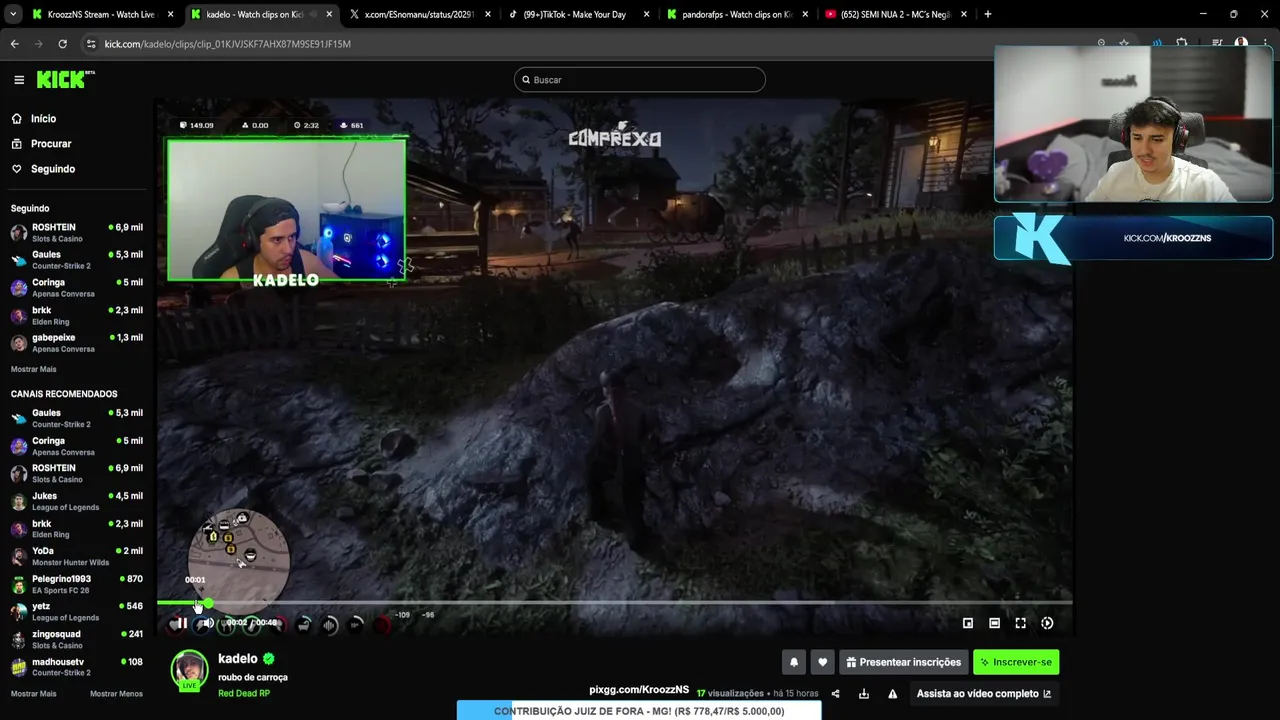1280x720 pixels.
Task: Click the kadelo channel name text
Action: pos(238,659)
